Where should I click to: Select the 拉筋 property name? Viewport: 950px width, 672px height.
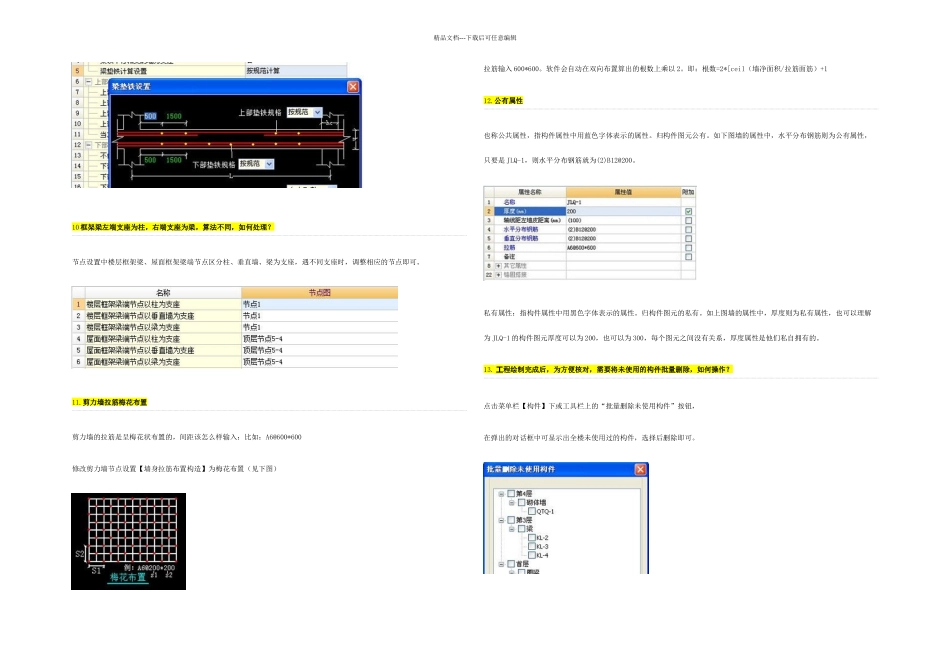(x=509, y=248)
